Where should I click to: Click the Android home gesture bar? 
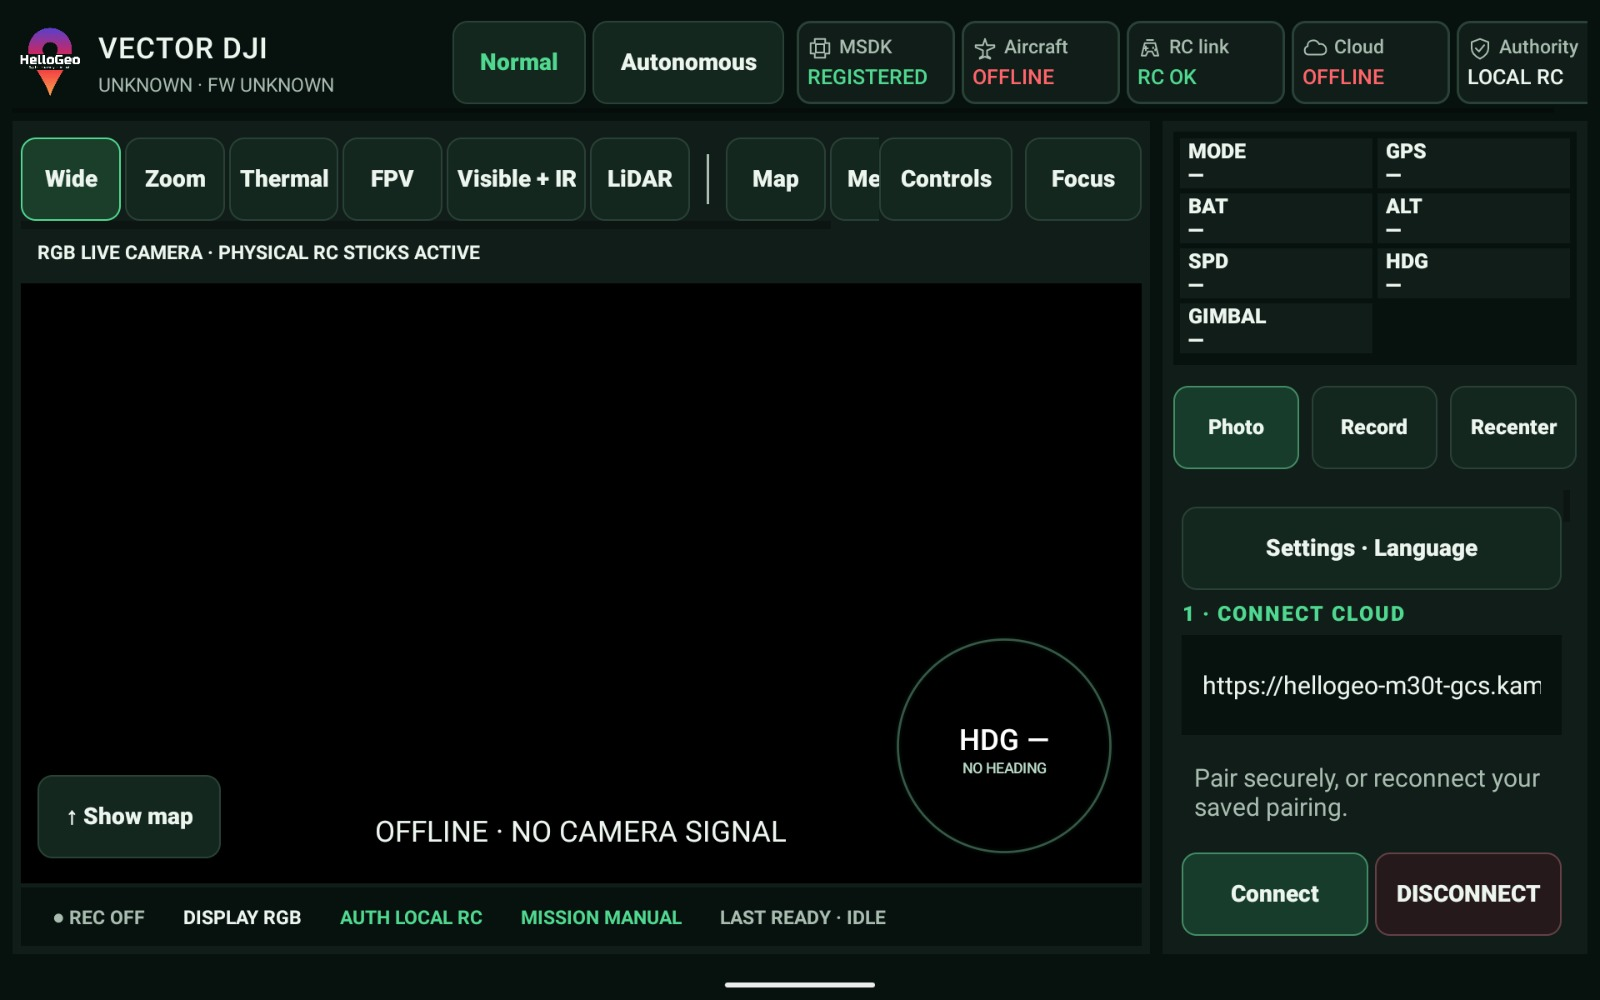(800, 984)
